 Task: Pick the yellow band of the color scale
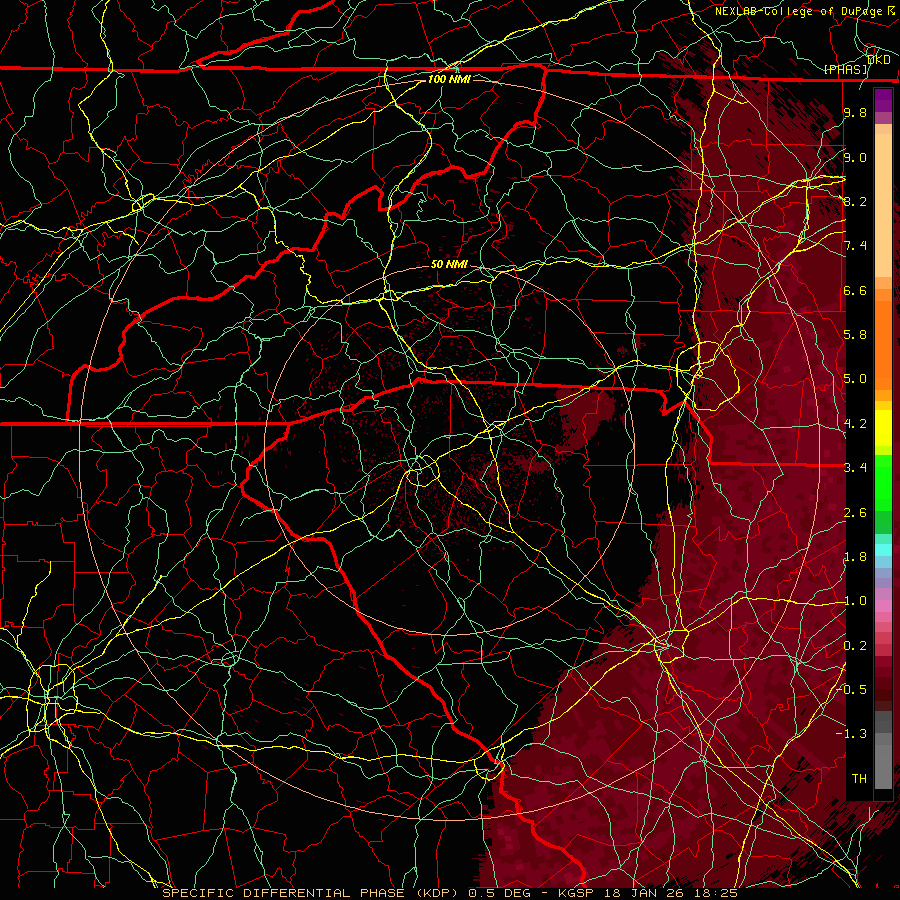[x=883, y=428]
